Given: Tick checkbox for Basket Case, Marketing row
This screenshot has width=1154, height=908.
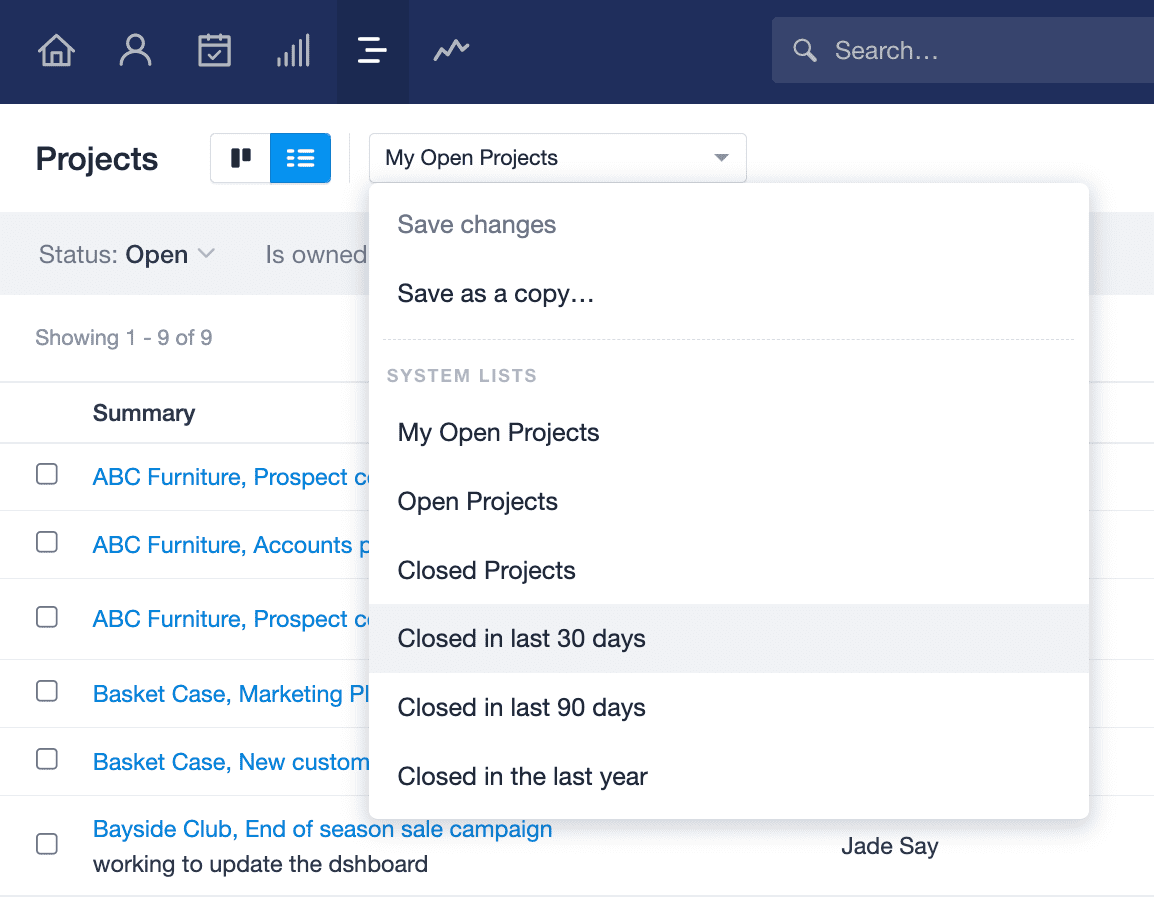Looking at the screenshot, I should click(x=47, y=691).
